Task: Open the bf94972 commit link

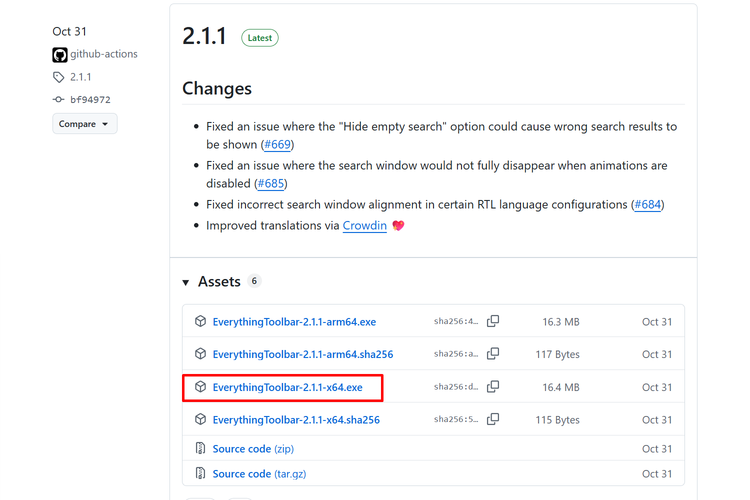Action: tap(90, 100)
